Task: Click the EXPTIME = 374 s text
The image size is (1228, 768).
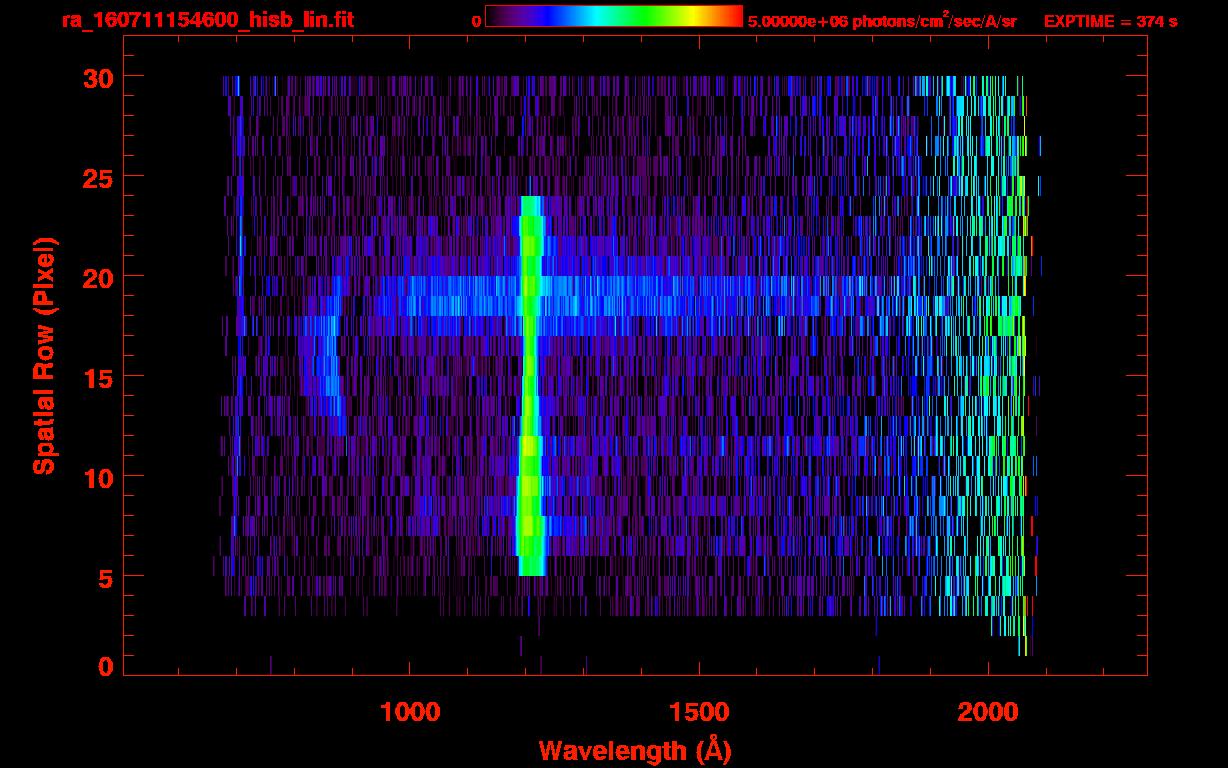Action: 1110,21
